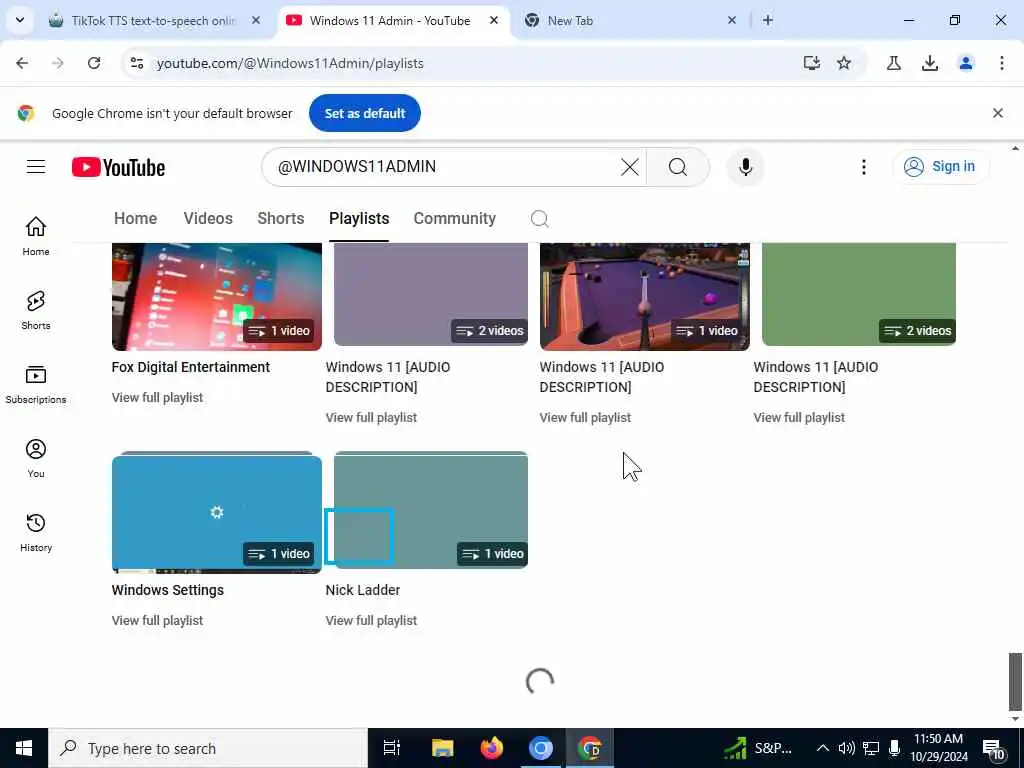Launch Firefox from the taskbar
This screenshot has width=1024, height=768.
point(491,748)
